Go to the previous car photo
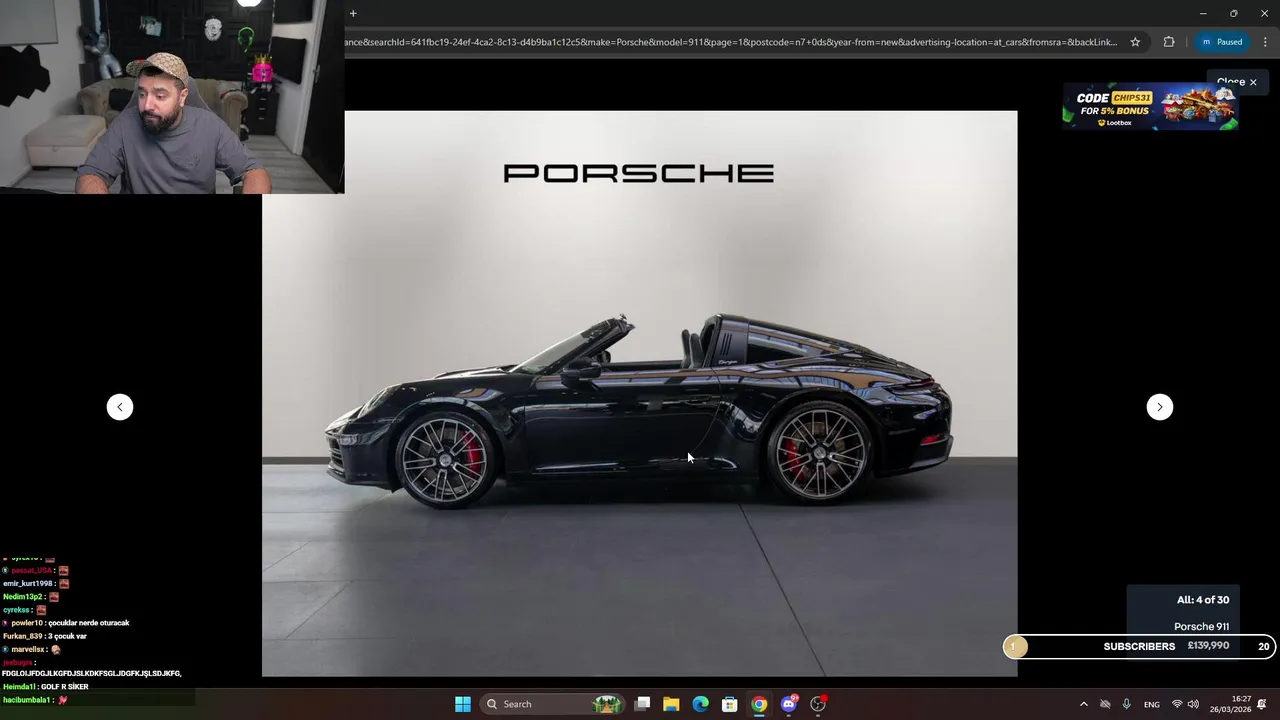Image resolution: width=1280 pixels, height=720 pixels. [120, 407]
